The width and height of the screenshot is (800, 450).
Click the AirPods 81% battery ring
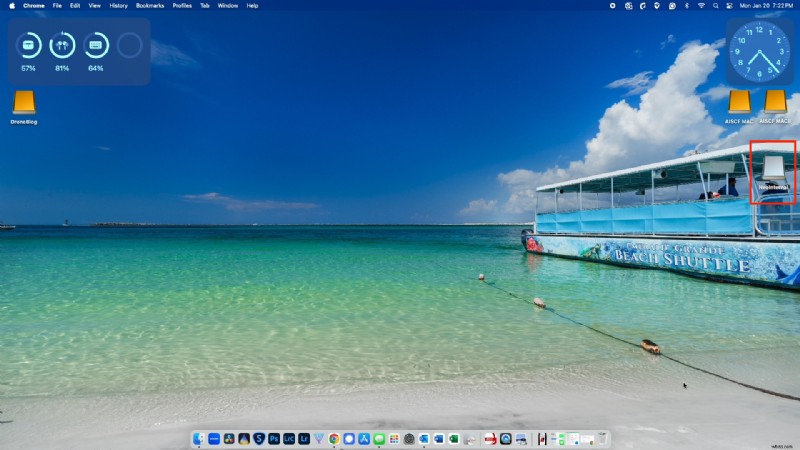click(x=62, y=45)
